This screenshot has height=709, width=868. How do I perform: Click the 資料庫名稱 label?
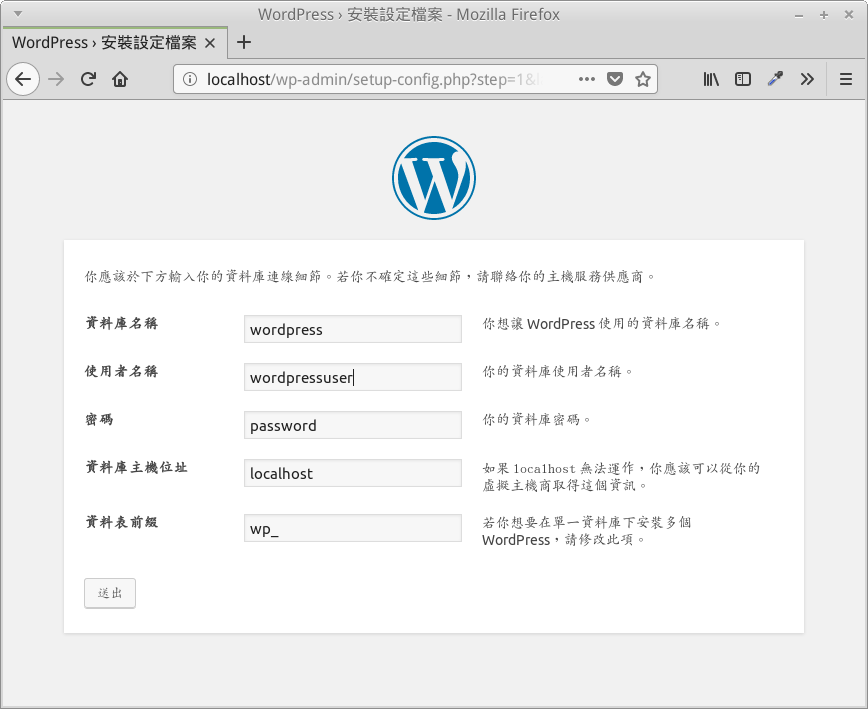[x=122, y=323]
